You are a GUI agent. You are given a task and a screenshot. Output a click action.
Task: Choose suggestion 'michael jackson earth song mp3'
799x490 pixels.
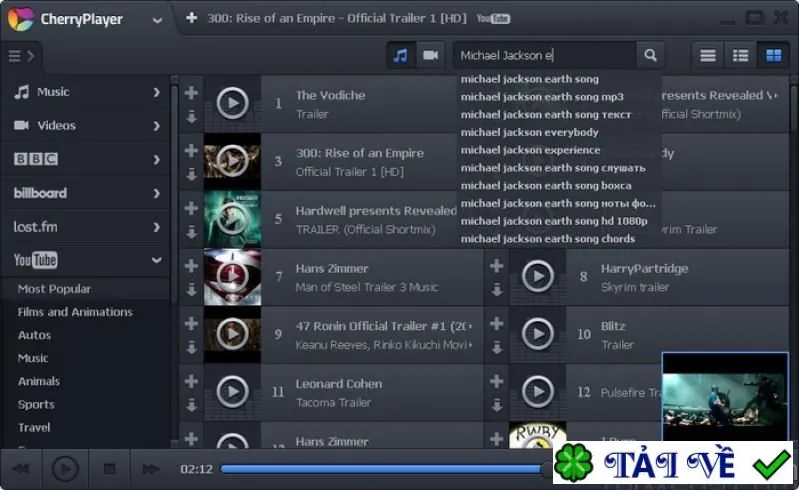click(542, 97)
